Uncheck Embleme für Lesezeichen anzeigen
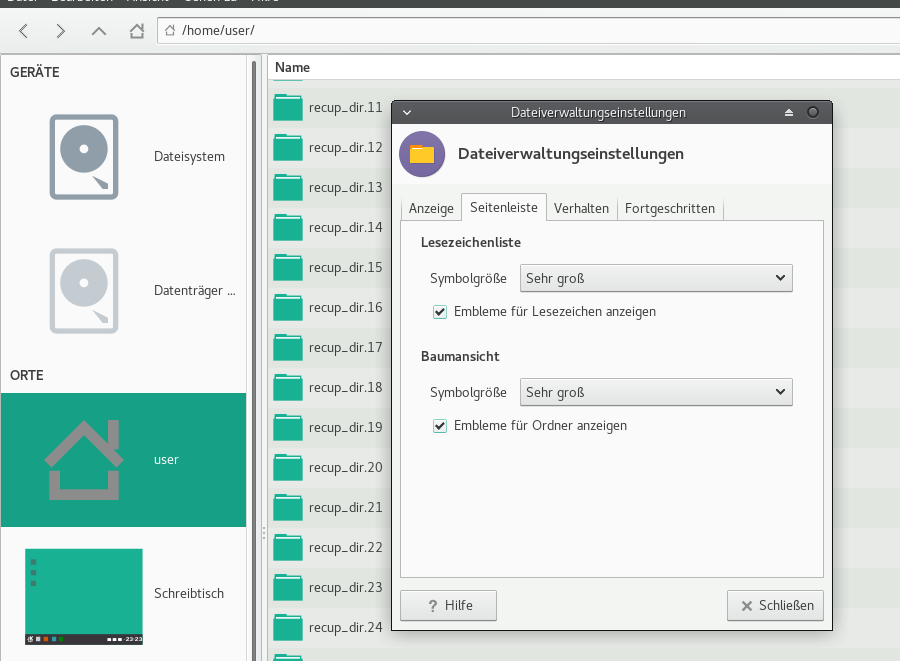The height and width of the screenshot is (661, 900). (x=440, y=312)
